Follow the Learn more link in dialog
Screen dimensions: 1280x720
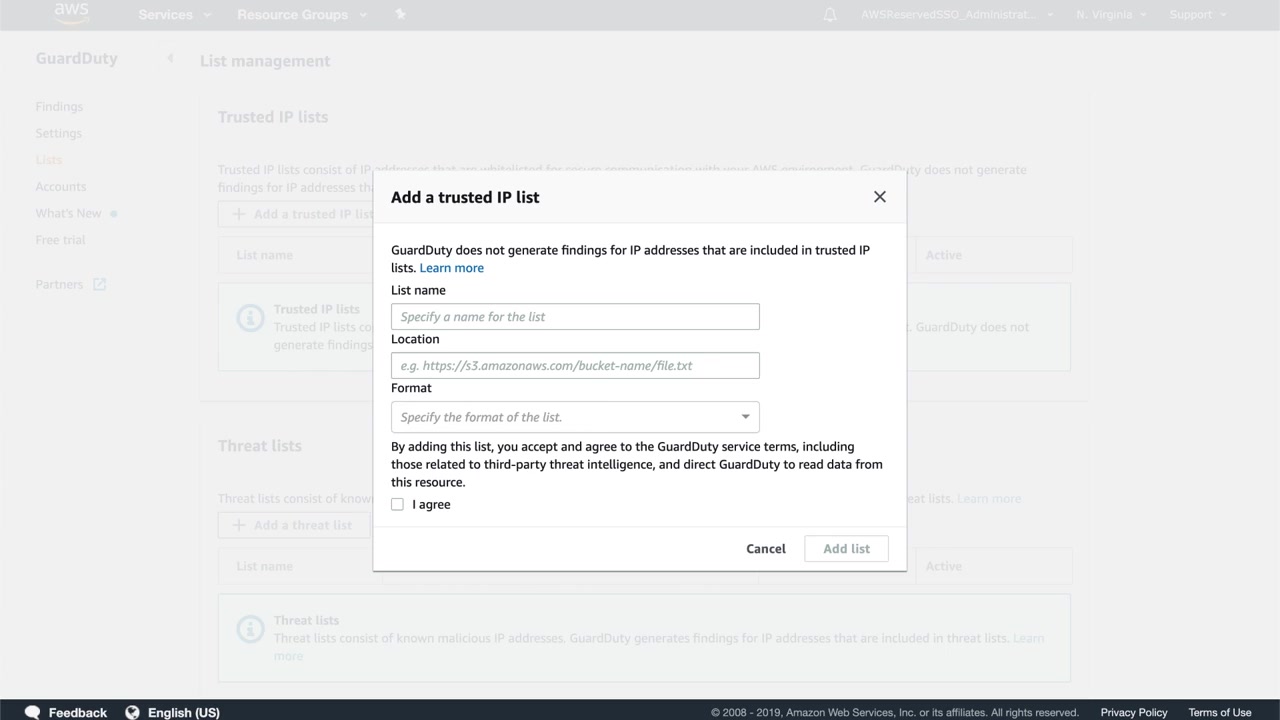[452, 268]
